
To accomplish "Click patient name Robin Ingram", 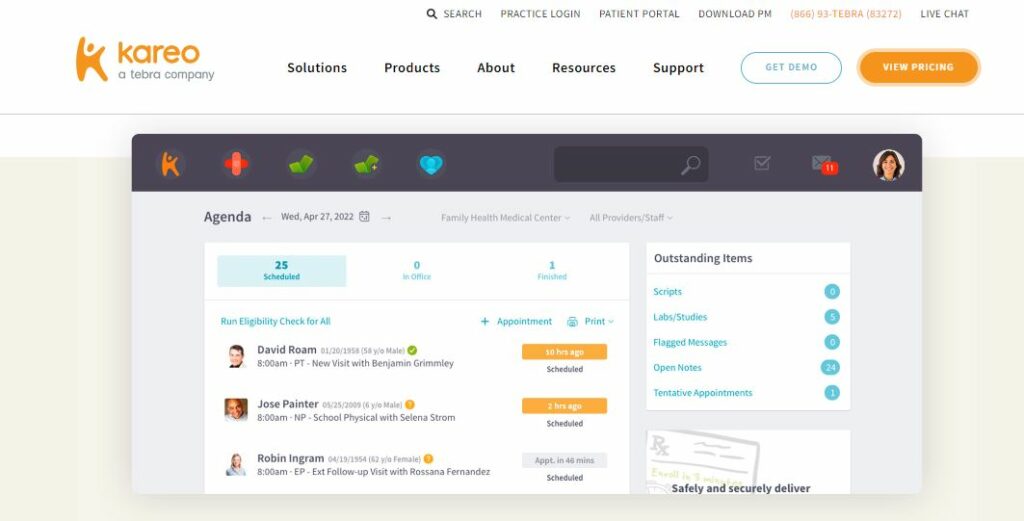I will (x=291, y=458).
